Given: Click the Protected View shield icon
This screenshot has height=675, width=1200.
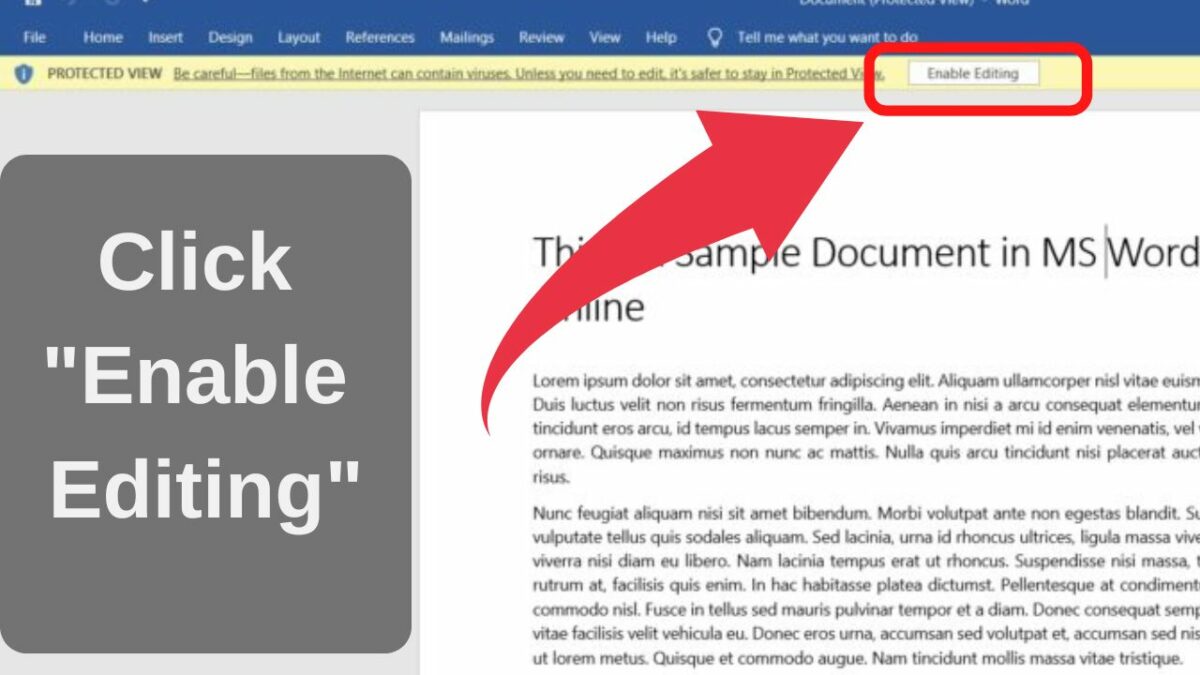Looking at the screenshot, I should (x=25, y=74).
